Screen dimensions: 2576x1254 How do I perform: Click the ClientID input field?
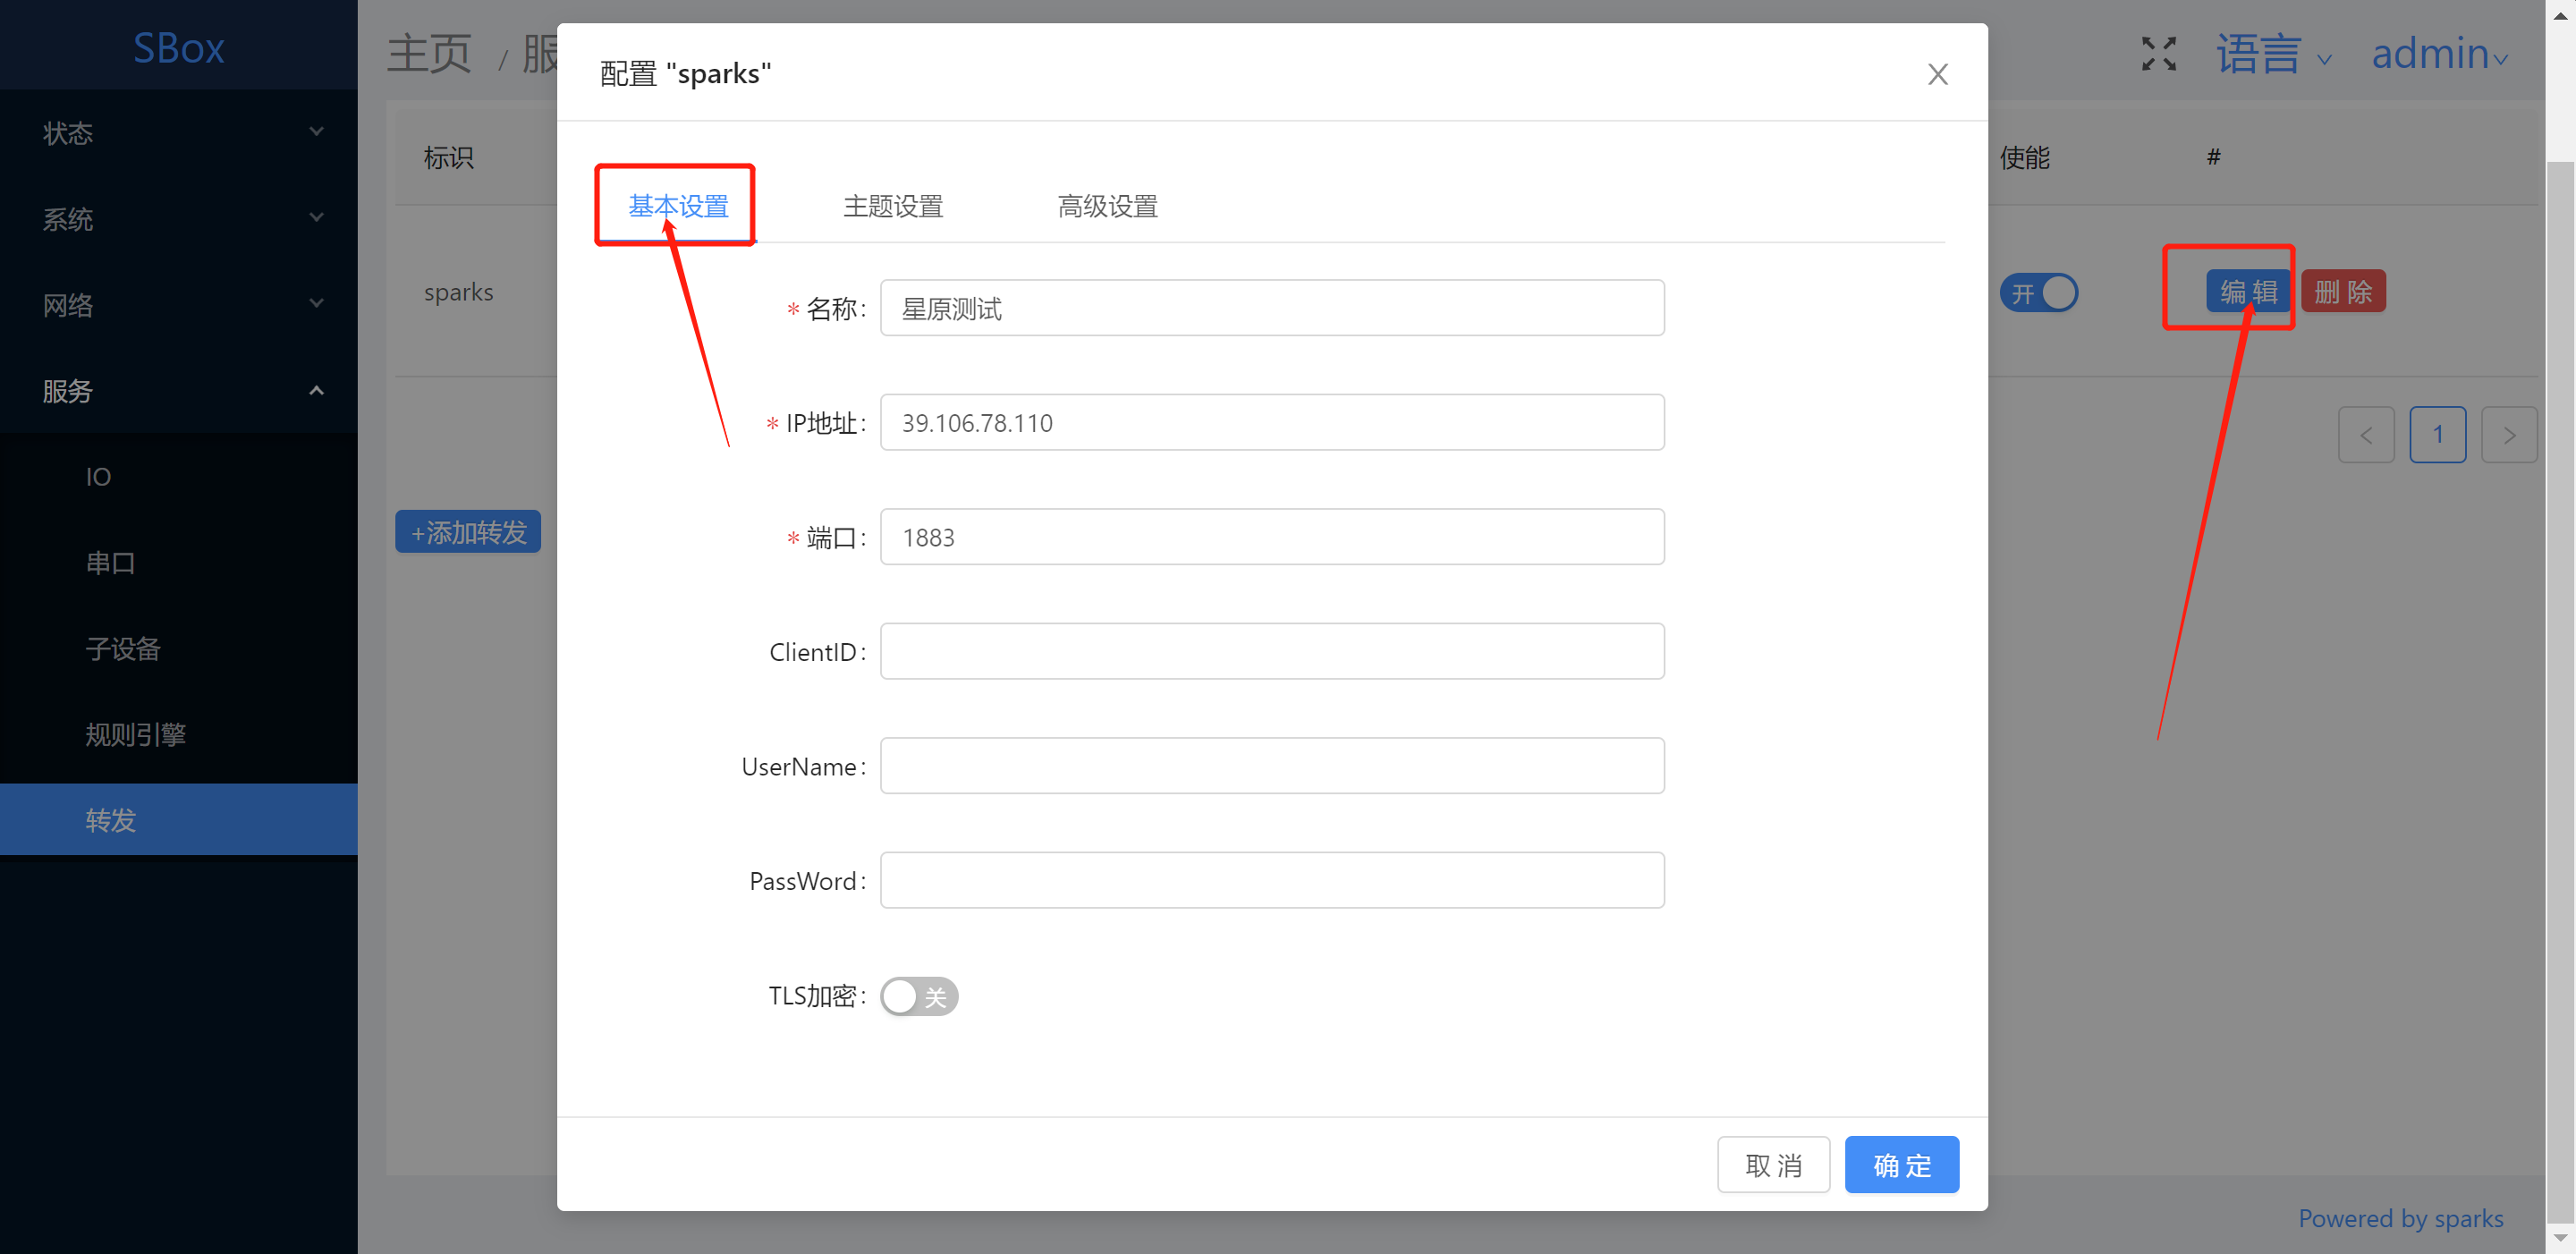click(x=1271, y=652)
